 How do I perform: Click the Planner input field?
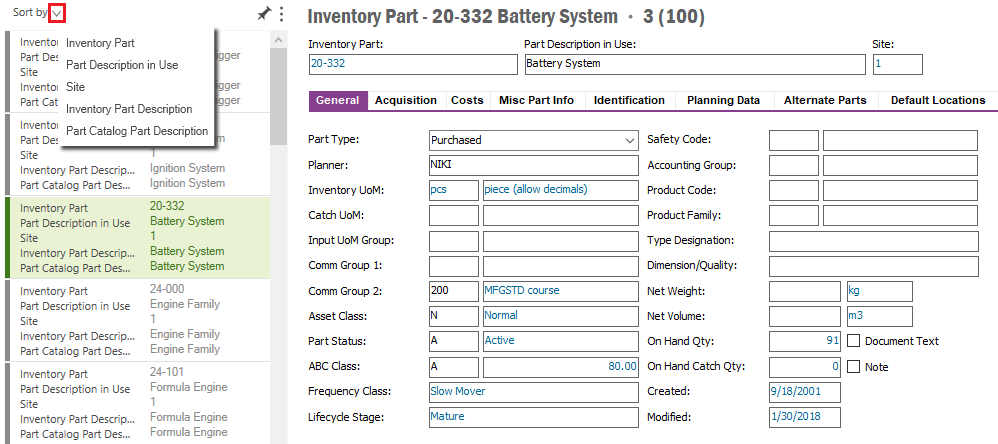533,165
